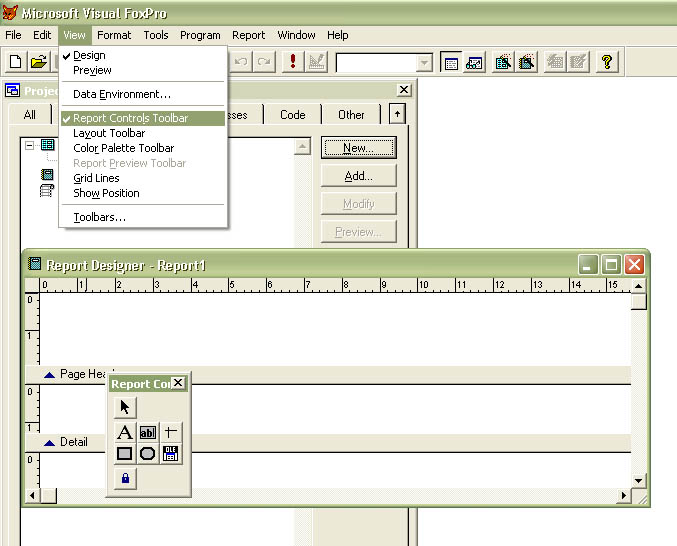The image size is (677, 546).
Task: Click the Undo toolbar icon
Action: coord(240,62)
